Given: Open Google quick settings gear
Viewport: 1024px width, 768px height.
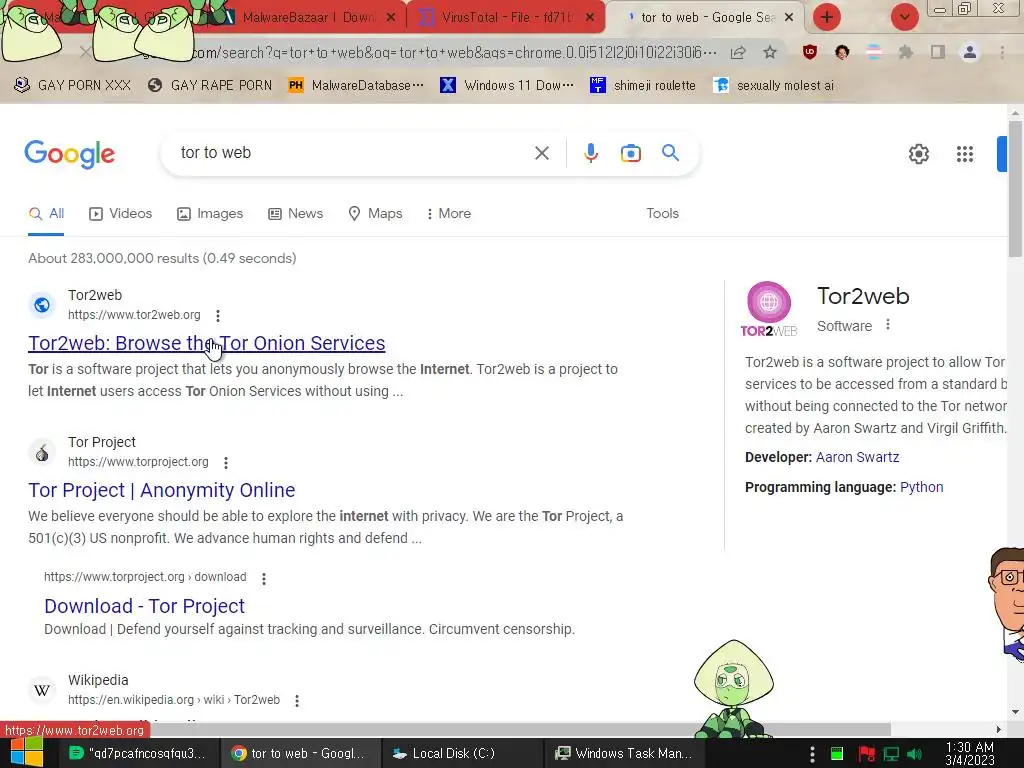Looking at the screenshot, I should tap(918, 153).
